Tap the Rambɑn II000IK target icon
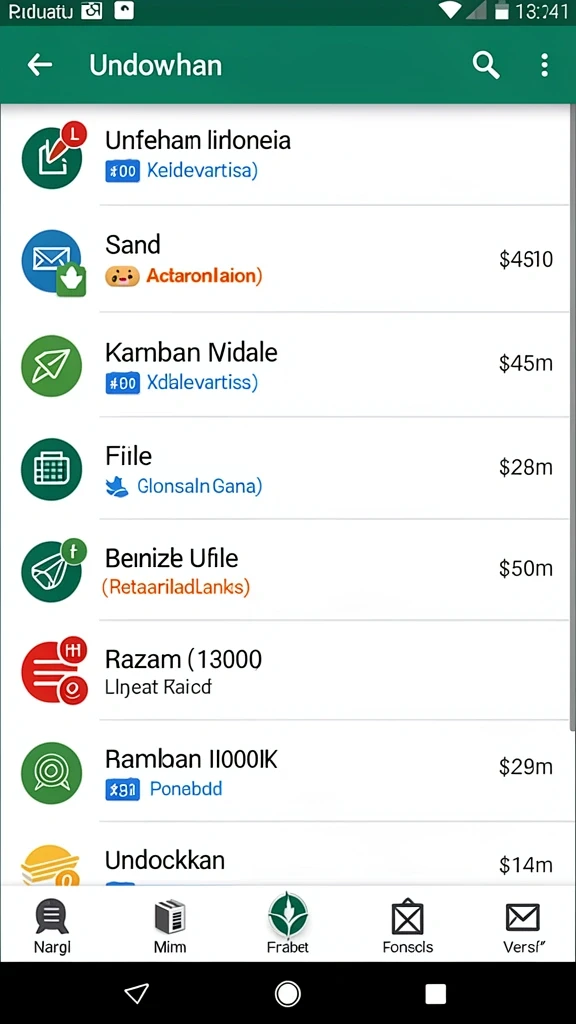The height and width of the screenshot is (1024, 576). pyautogui.click(x=52, y=773)
